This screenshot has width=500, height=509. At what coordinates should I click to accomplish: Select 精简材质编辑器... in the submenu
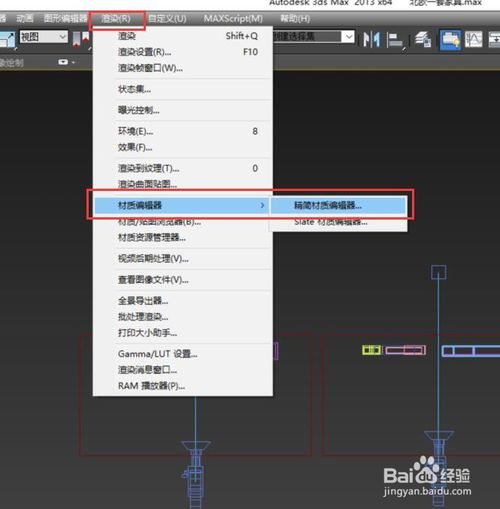339,205
